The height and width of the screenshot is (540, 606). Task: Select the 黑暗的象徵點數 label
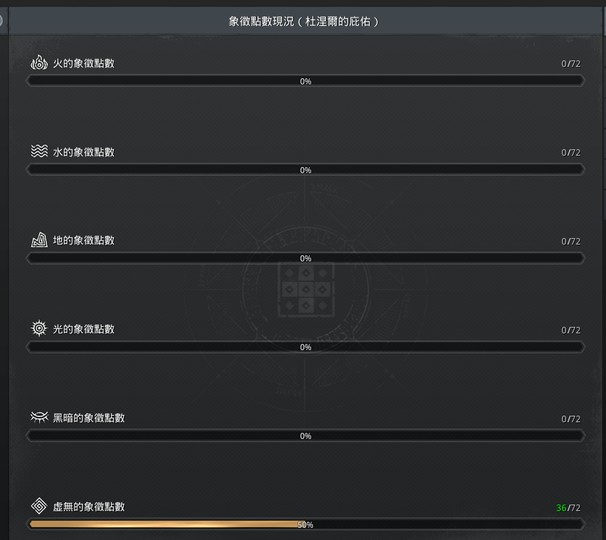click(x=89, y=418)
